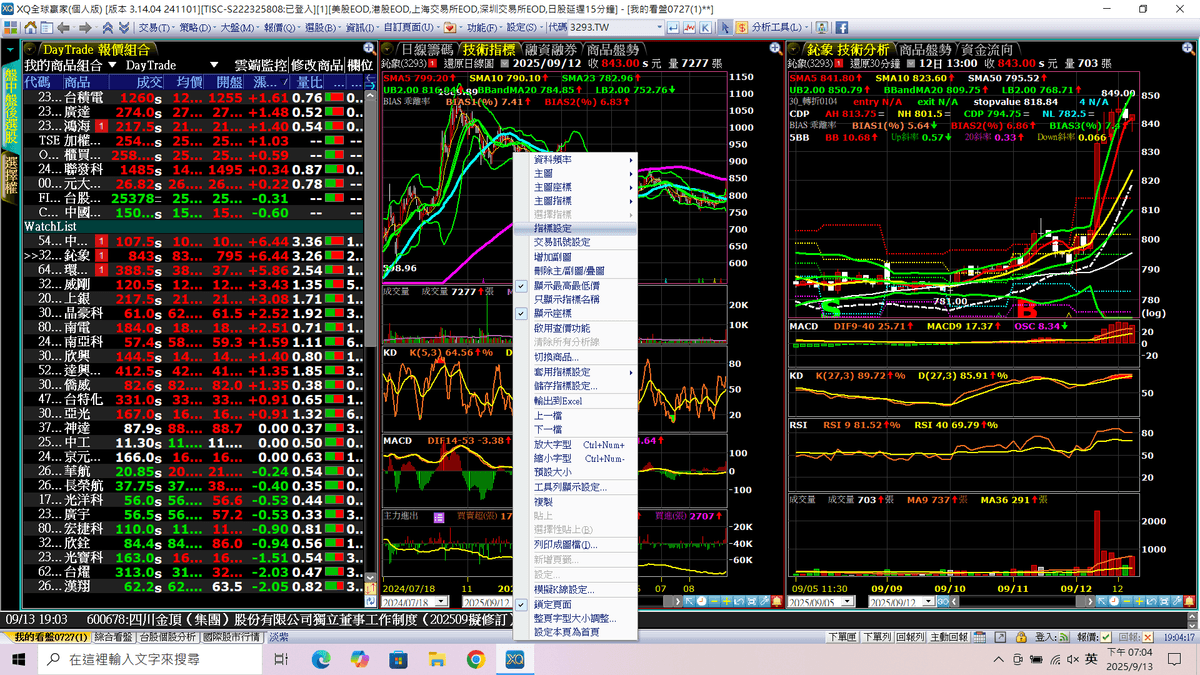The width and height of the screenshot is (1200, 675).
Task: Click middle chart horizontal time scrollbar
Action: click(660, 601)
